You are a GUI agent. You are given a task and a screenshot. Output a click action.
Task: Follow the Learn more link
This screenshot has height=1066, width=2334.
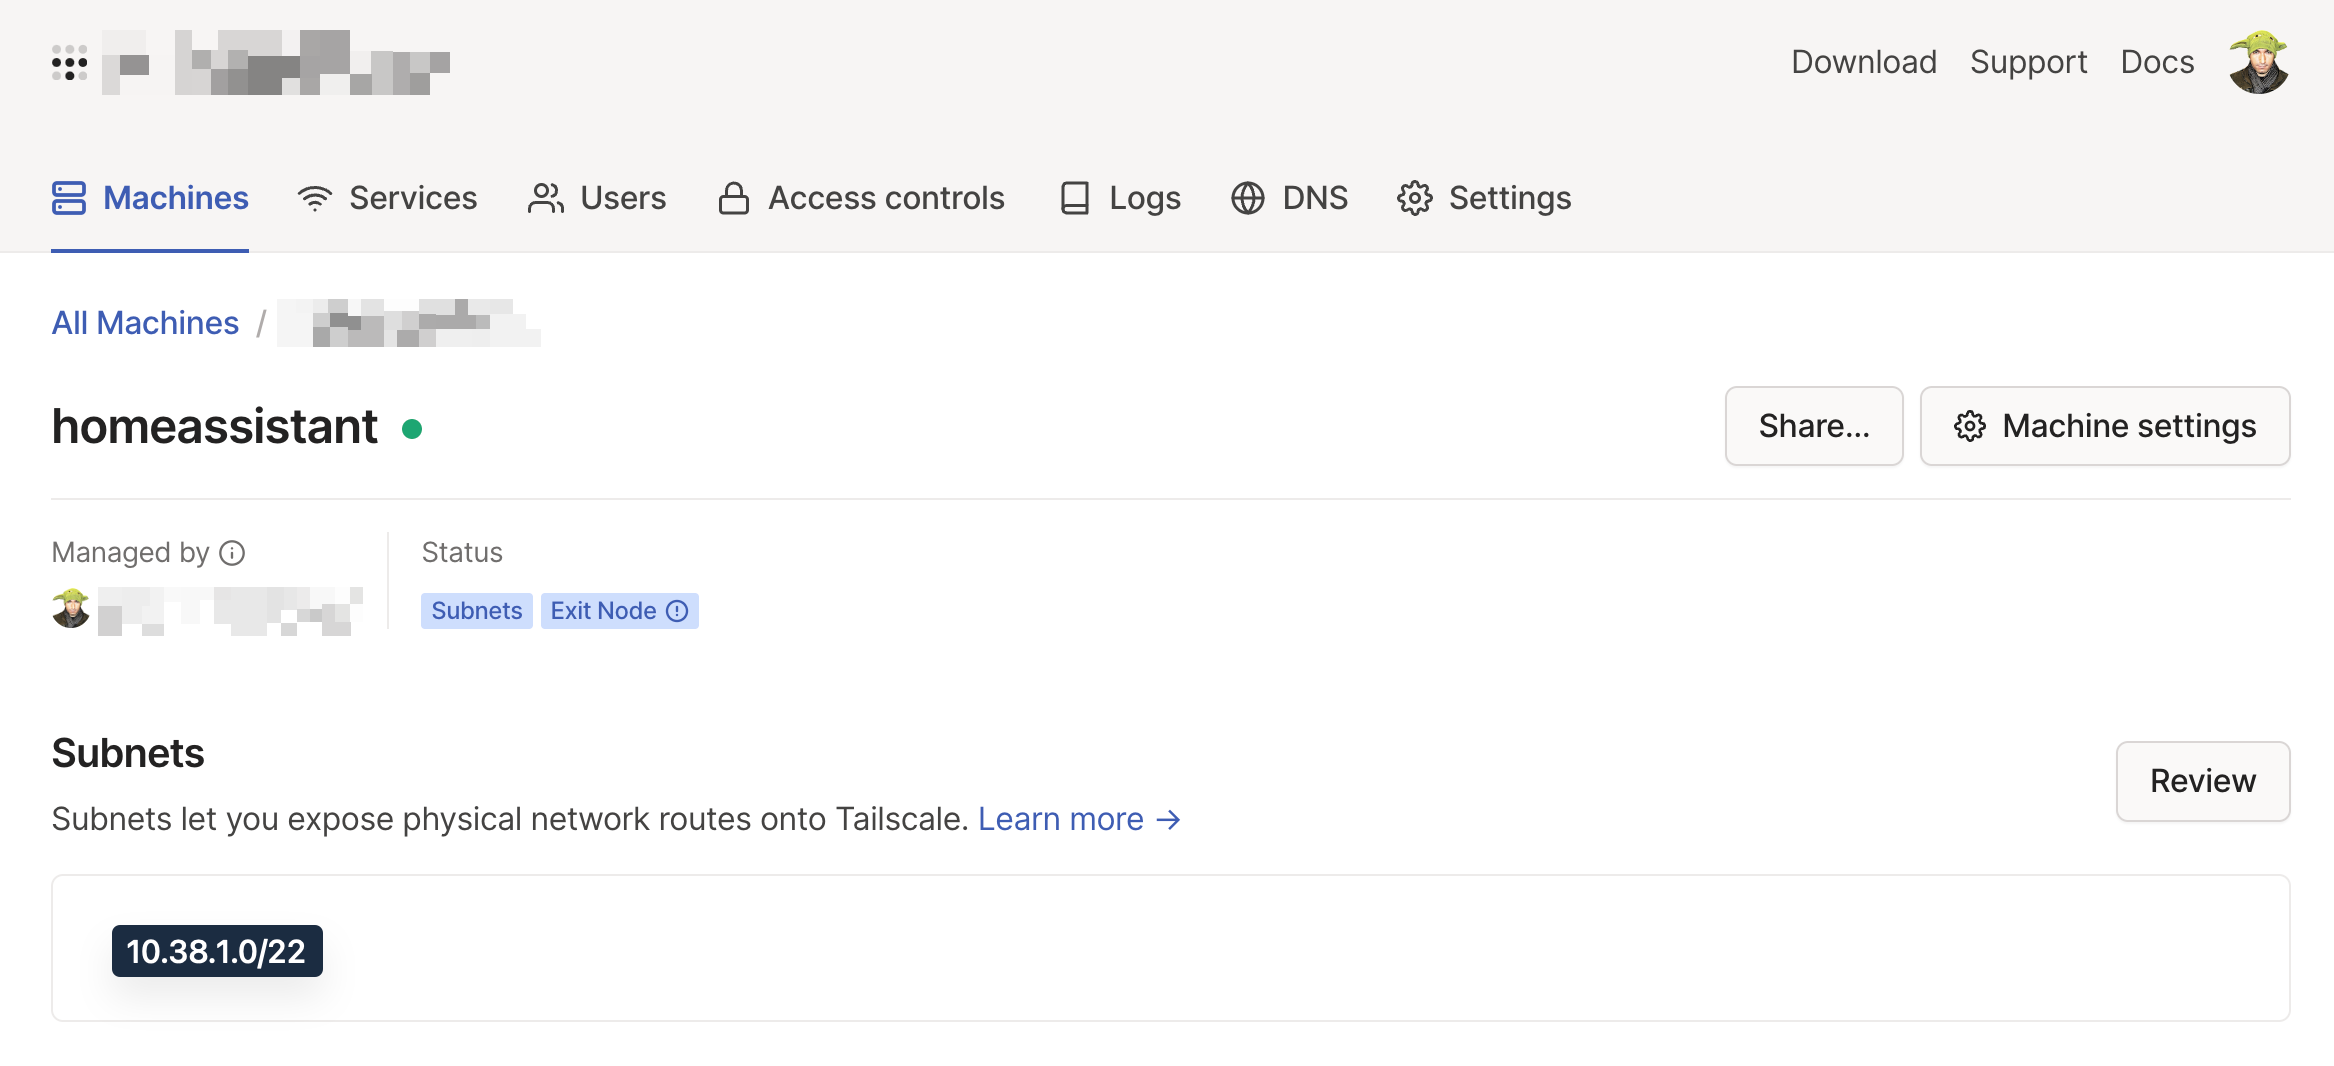(1079, 819)
